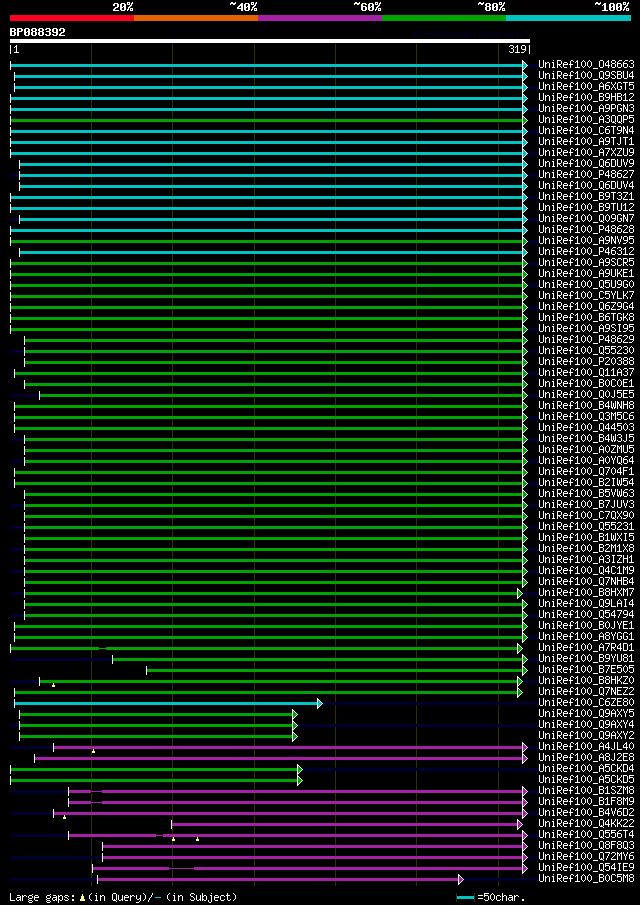Select the UniRef100_B9YU81 label
Screen dimensions: 640x905
pos(586,659)
